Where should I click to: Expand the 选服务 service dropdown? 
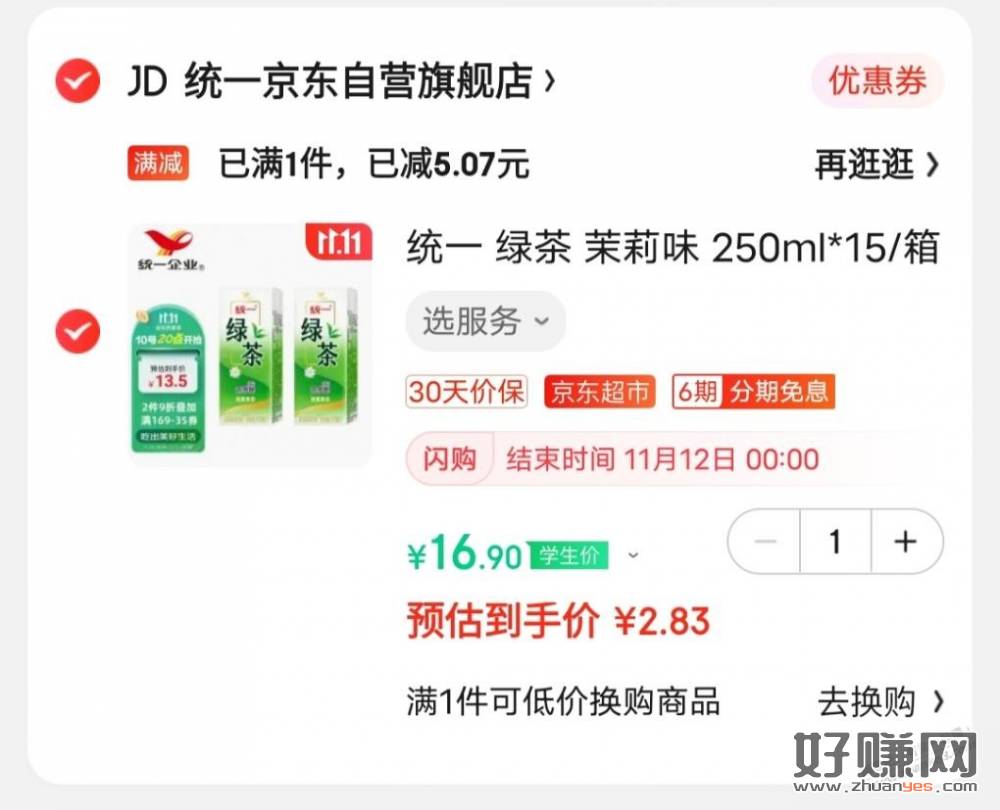click(x=485, y=321)
